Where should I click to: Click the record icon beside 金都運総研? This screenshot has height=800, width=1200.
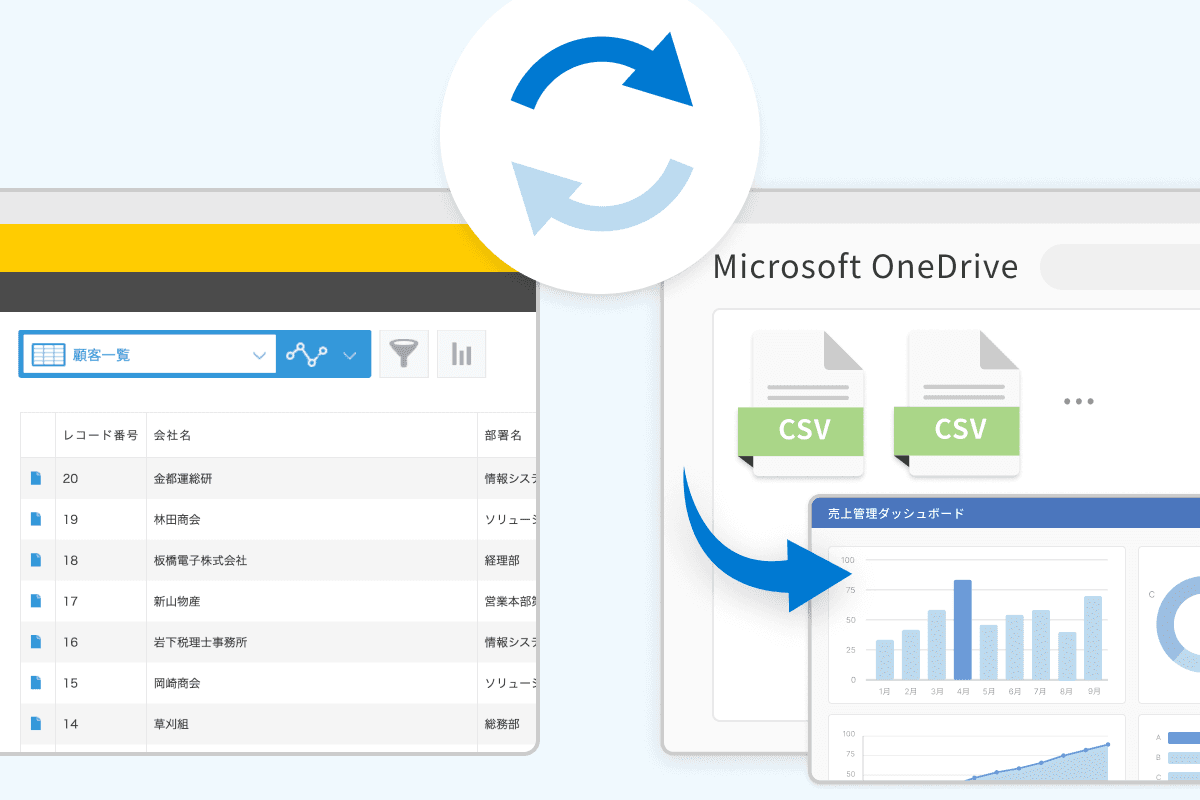(37, 478)
